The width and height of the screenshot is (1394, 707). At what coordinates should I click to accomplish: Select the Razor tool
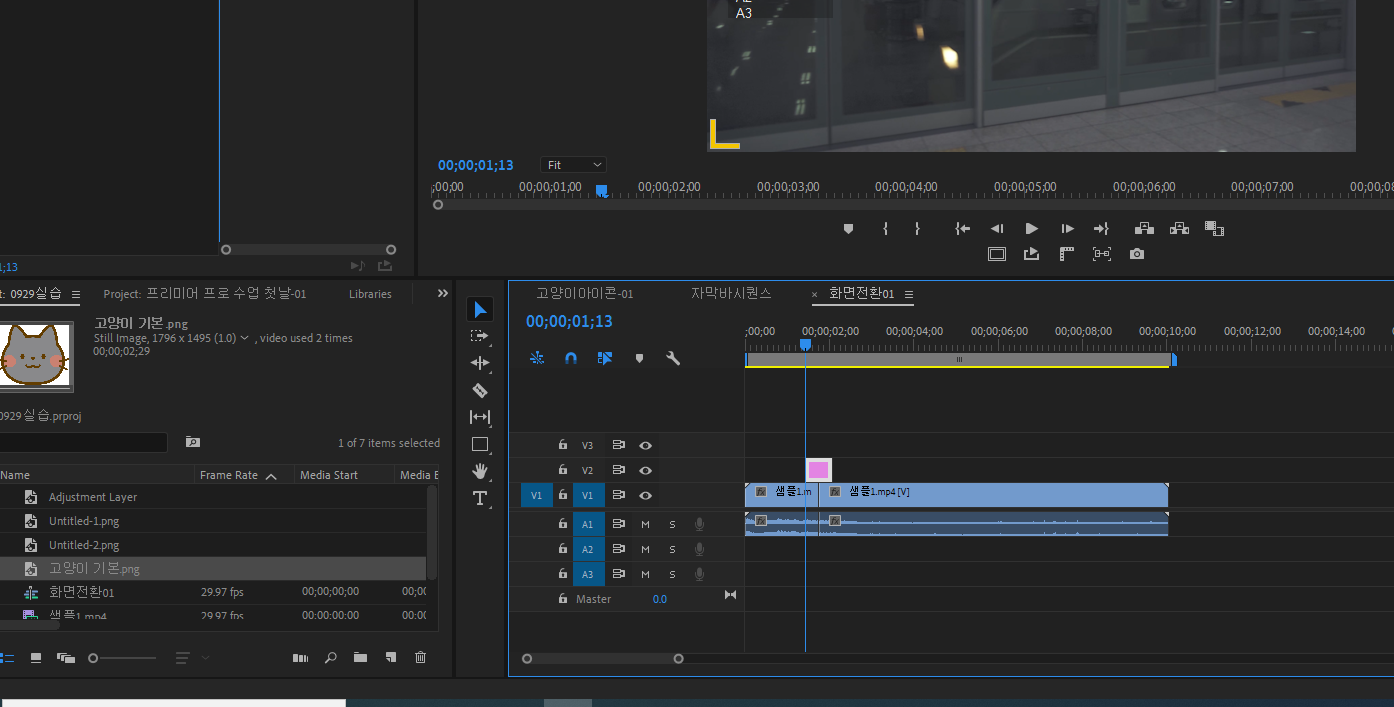(x=480, y=390)
